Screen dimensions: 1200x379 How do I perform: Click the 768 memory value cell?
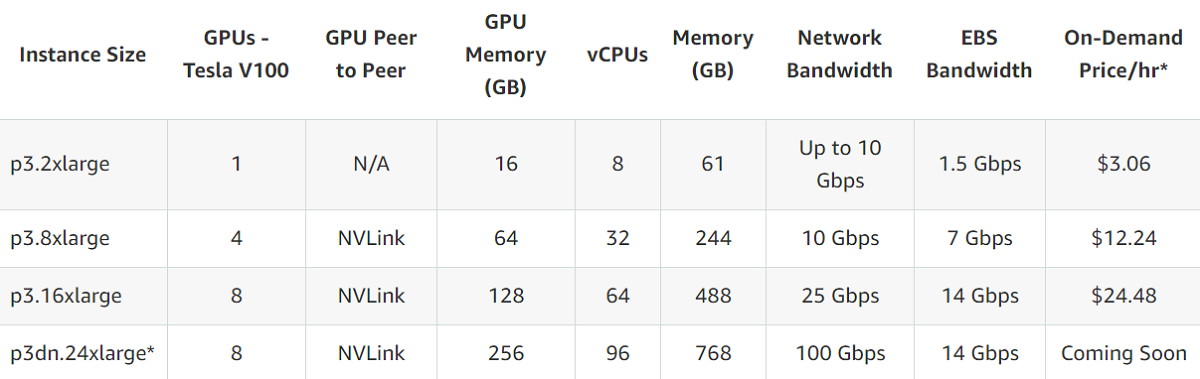712,353
